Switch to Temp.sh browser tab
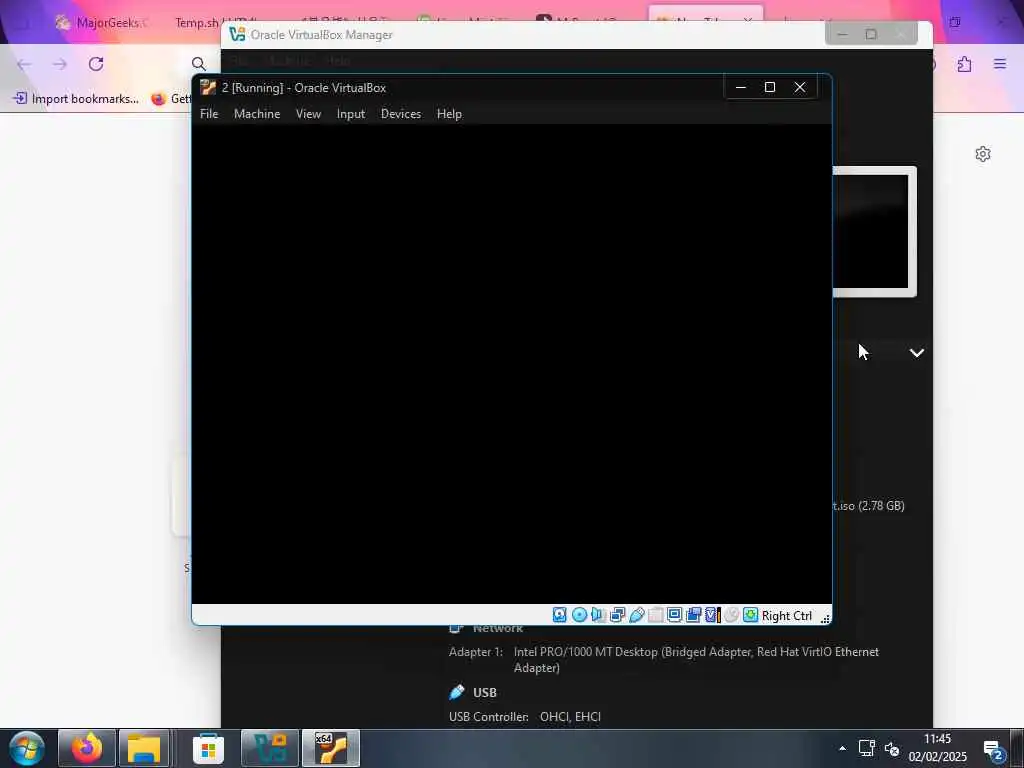 (198, 23)
